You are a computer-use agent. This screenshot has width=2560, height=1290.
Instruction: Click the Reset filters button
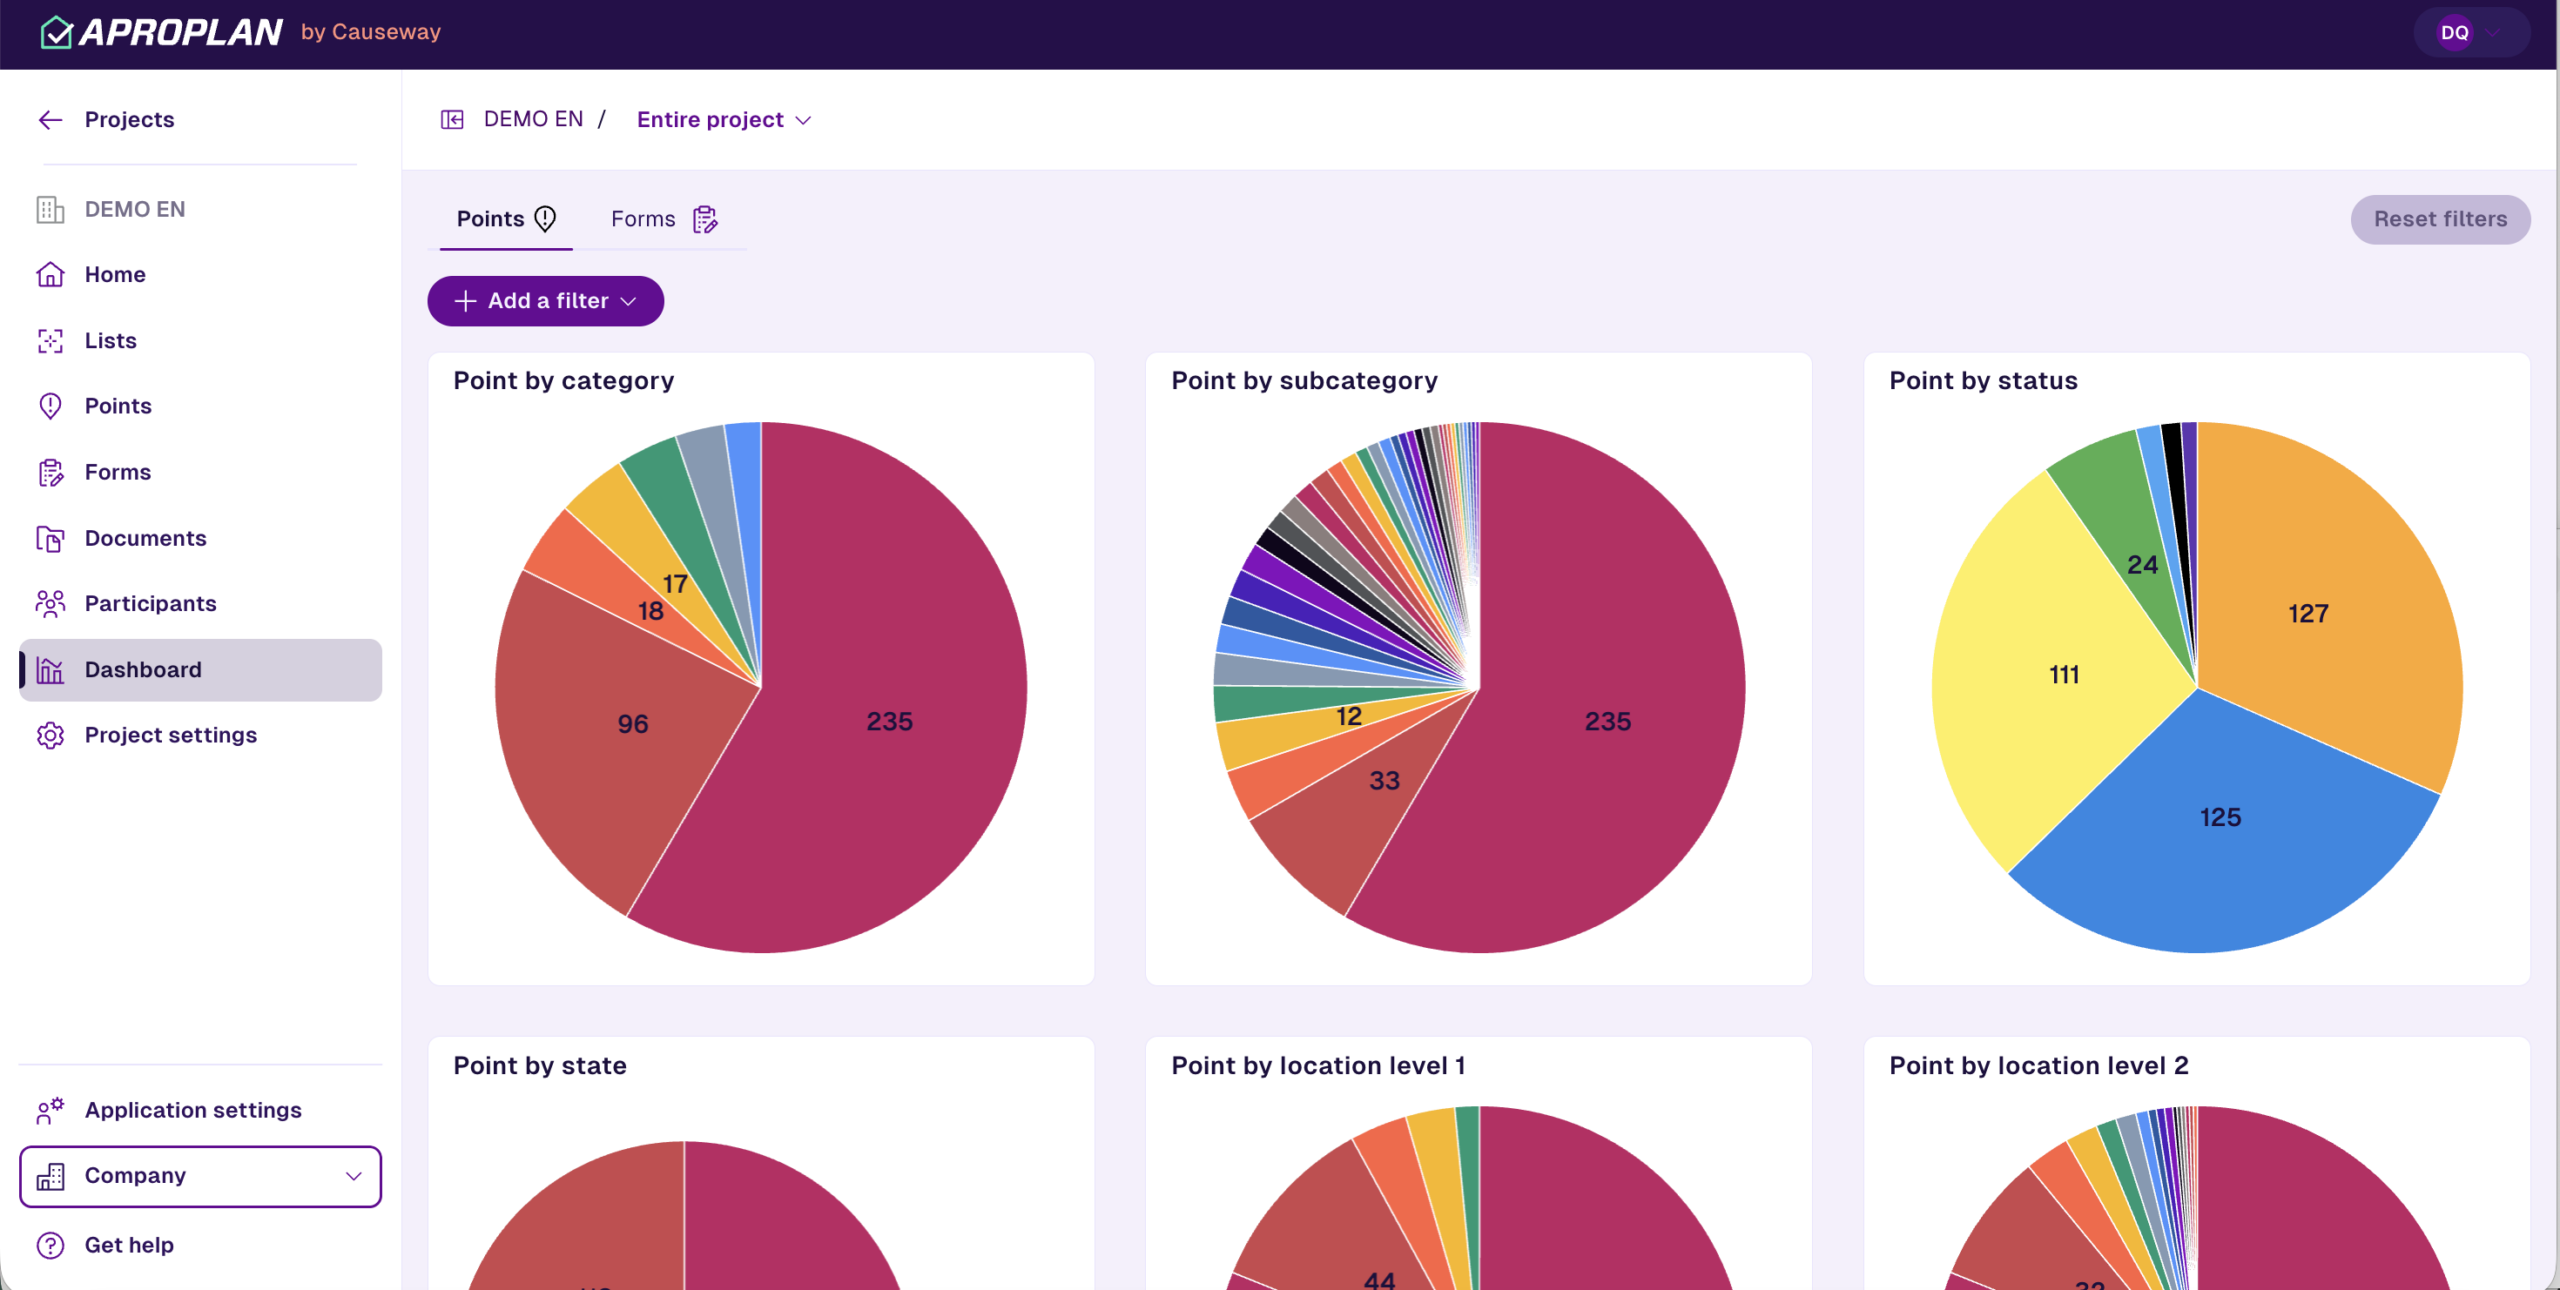pos(2440,219)
